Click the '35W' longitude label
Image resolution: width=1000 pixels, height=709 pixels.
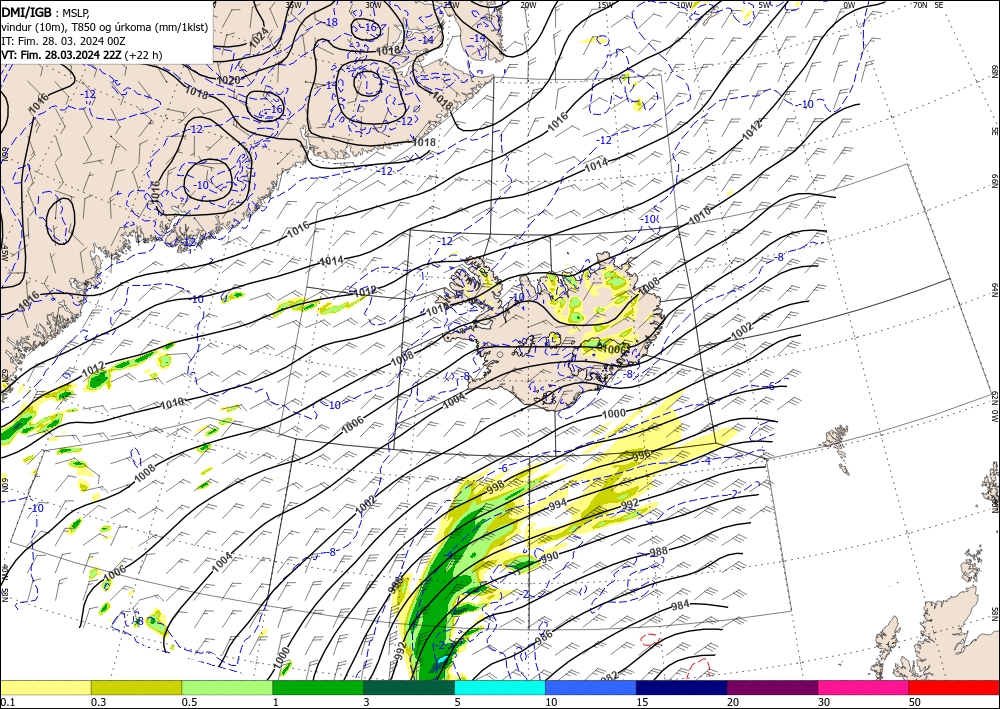tap(293, 5)
